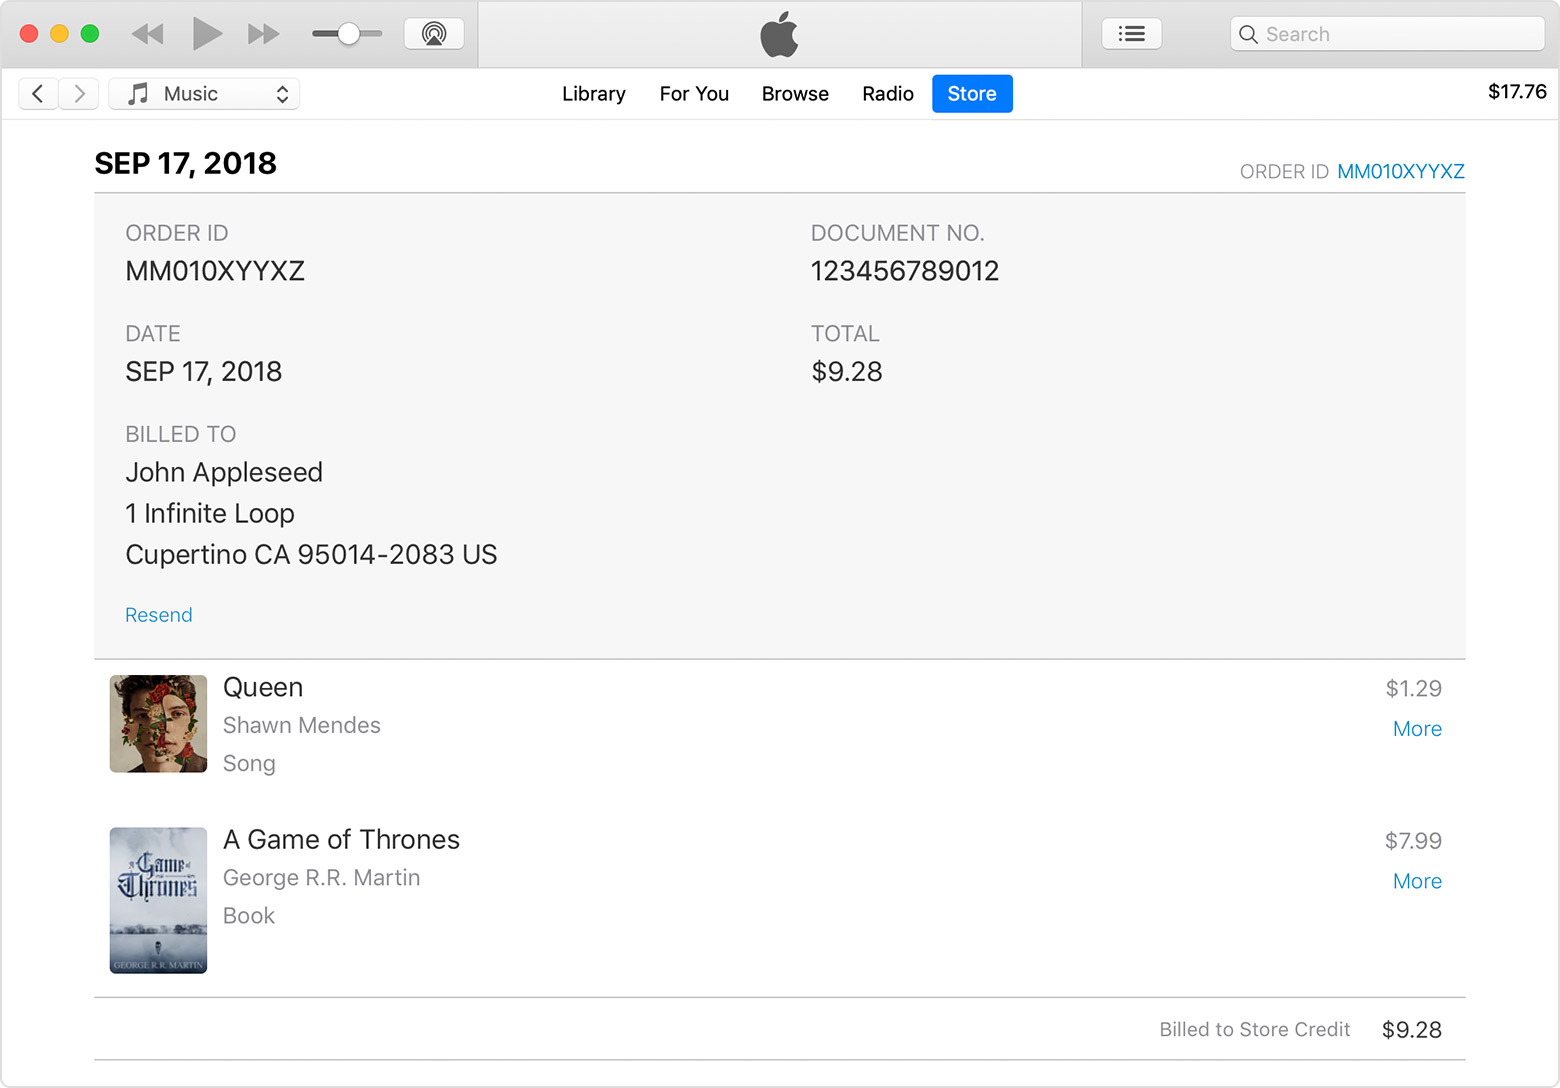1560x1088 pixels.
Task: Click the A Game of Thrones title
Action: [x=341, y=840]
